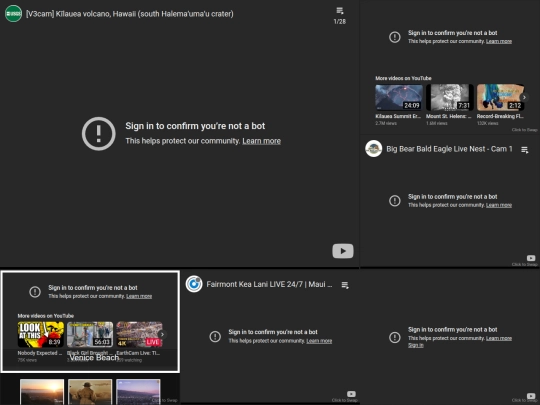Select thumbnail showing person in hat
The image size is (540, 405).
coord(90,392)
